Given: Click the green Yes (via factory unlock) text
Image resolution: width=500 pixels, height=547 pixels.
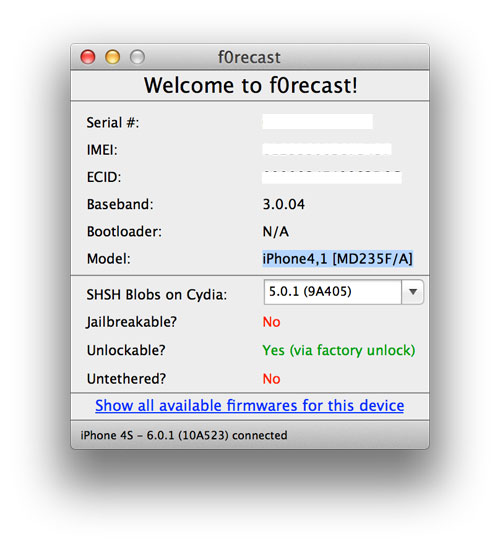Looking at the screenshot, I should [x=338, y=350].
